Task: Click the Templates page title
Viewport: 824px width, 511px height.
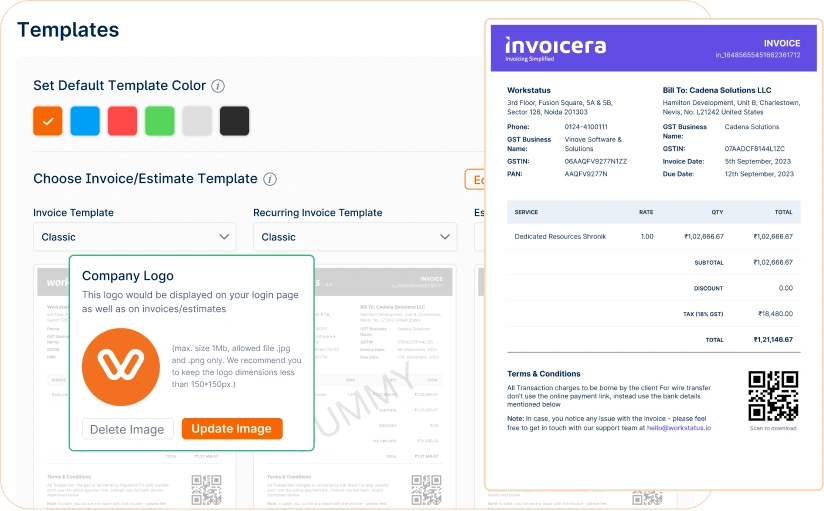Action: pyautogui.click(x=68, y=30)
